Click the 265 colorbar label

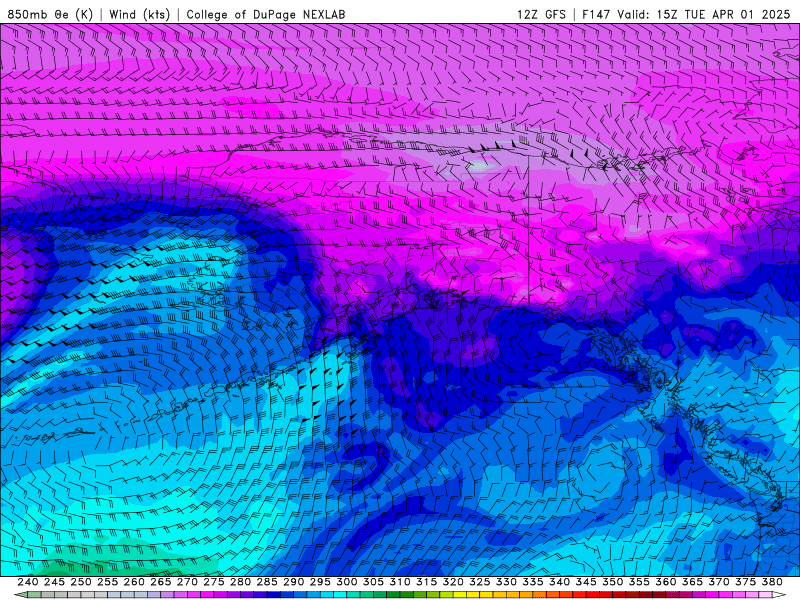click(160, 582)
